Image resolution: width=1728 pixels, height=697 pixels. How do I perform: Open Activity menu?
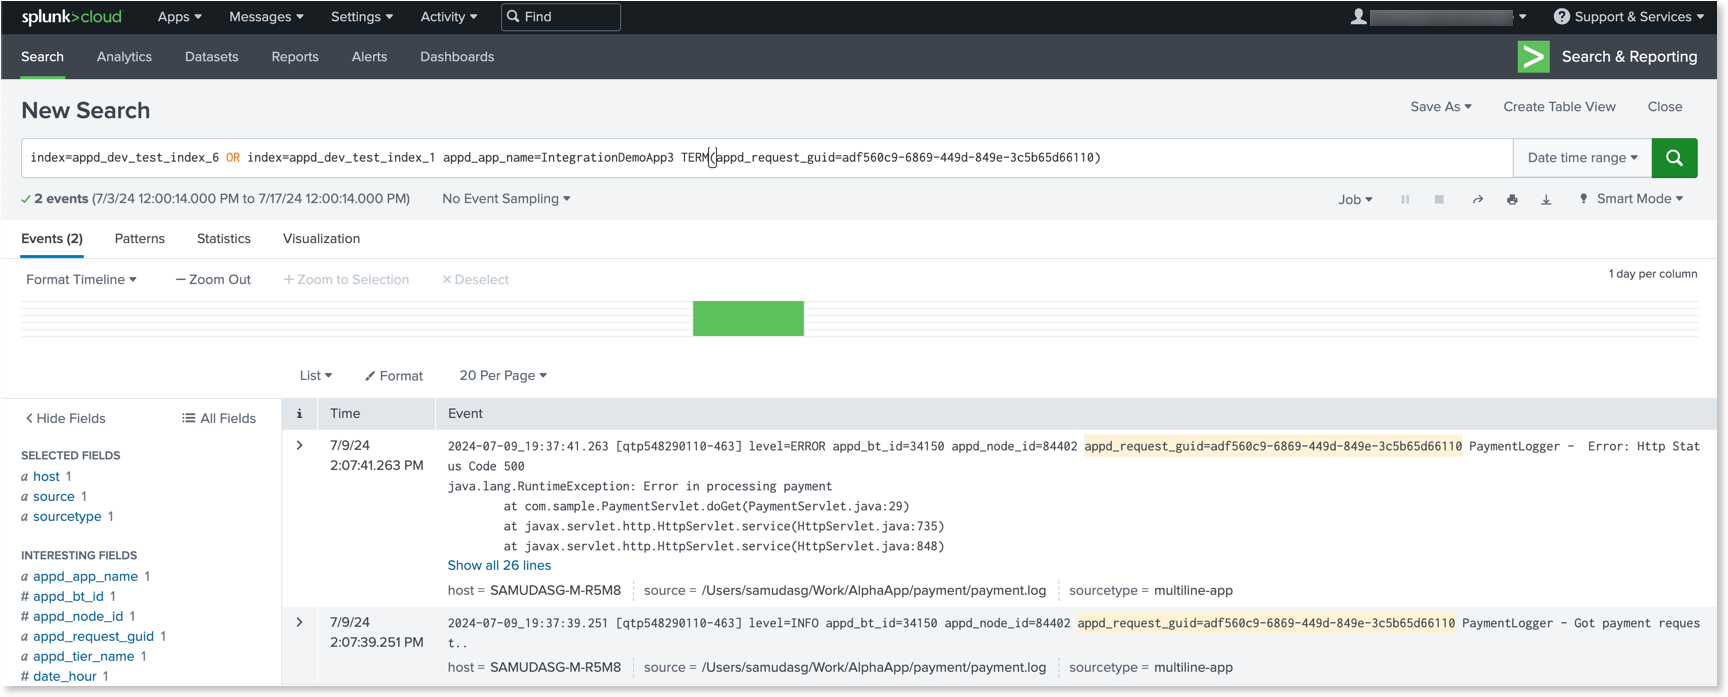click(x=449, y=17)
